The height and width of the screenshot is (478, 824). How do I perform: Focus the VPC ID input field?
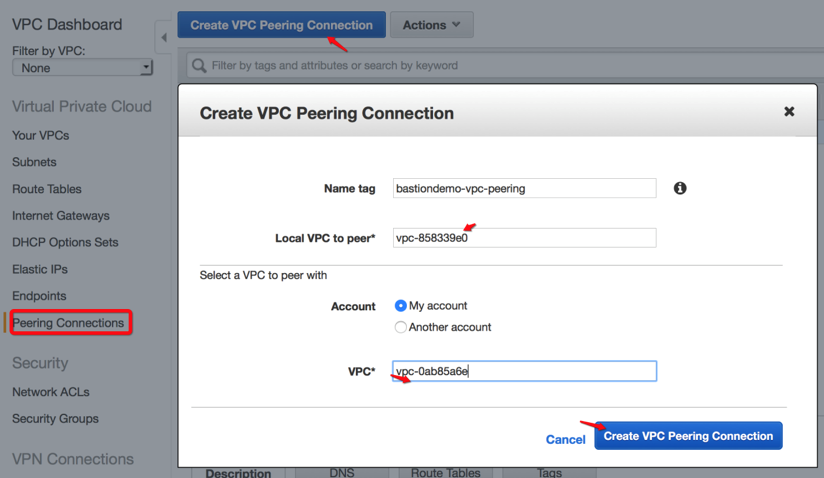(x=524, y=371)
